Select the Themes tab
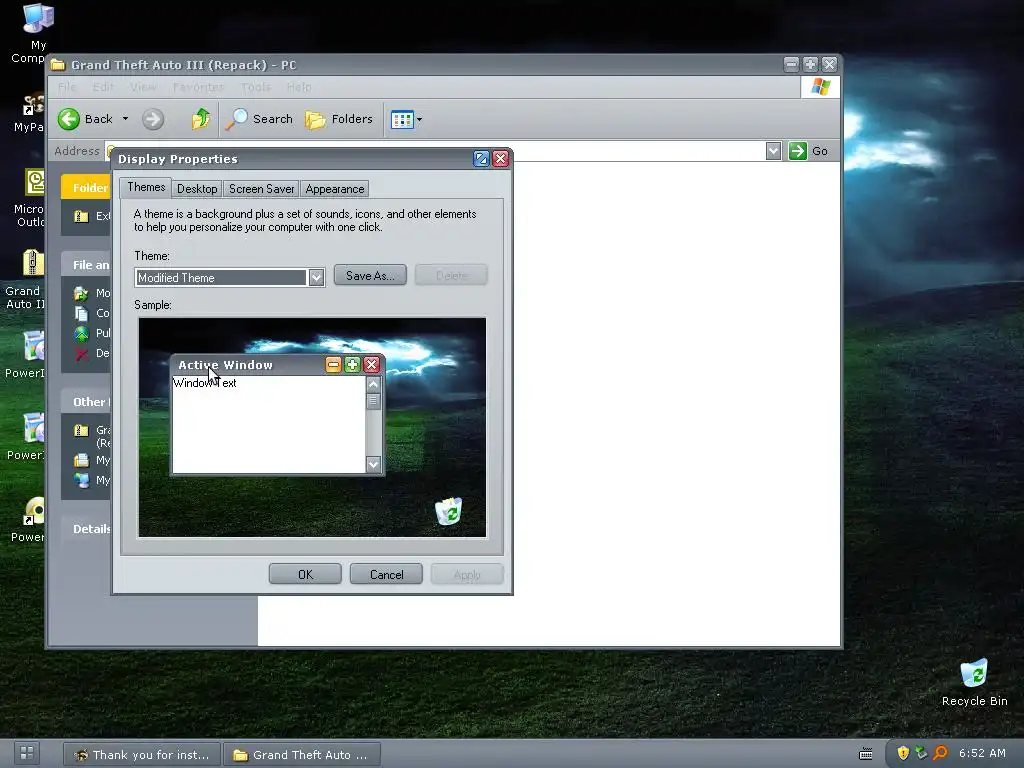 146,187
